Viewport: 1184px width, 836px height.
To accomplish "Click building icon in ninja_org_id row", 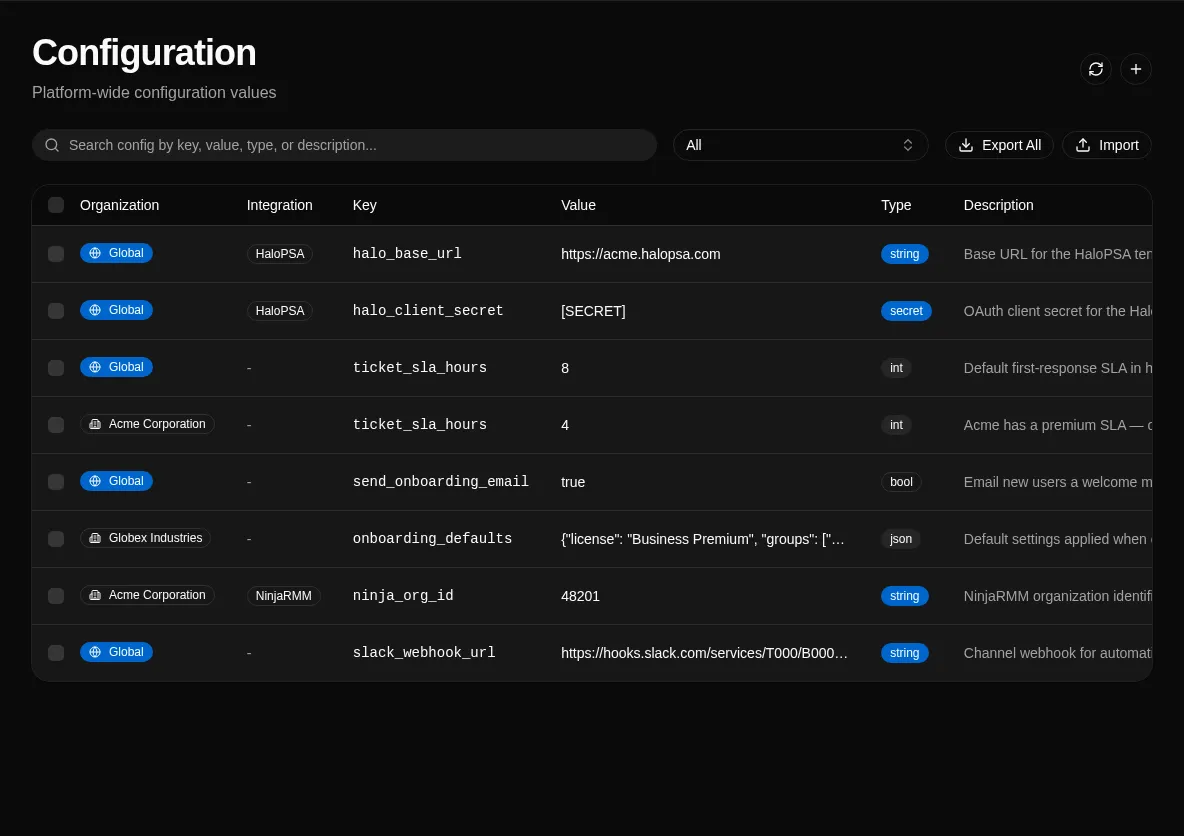I will 95,595.
